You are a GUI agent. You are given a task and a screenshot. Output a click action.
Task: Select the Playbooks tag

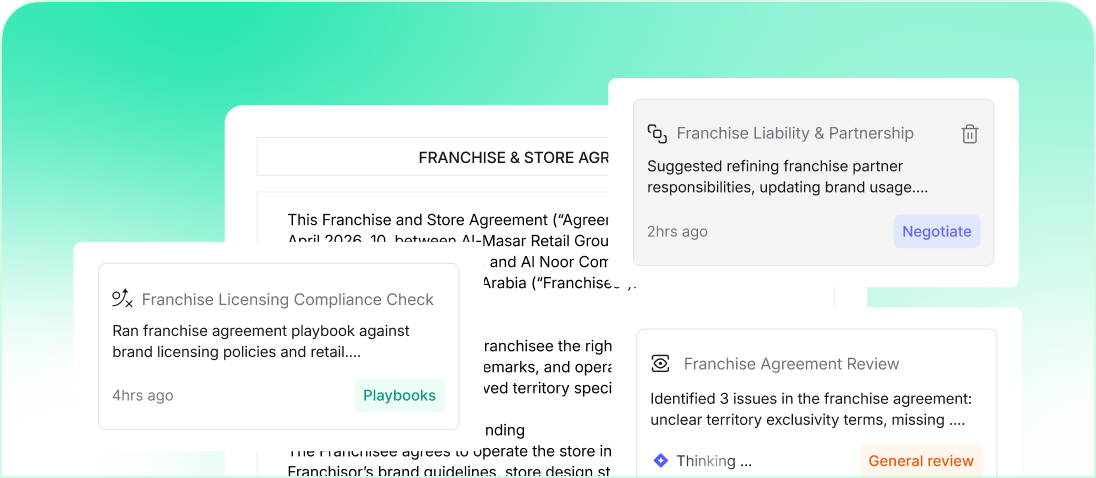point(399,395)
